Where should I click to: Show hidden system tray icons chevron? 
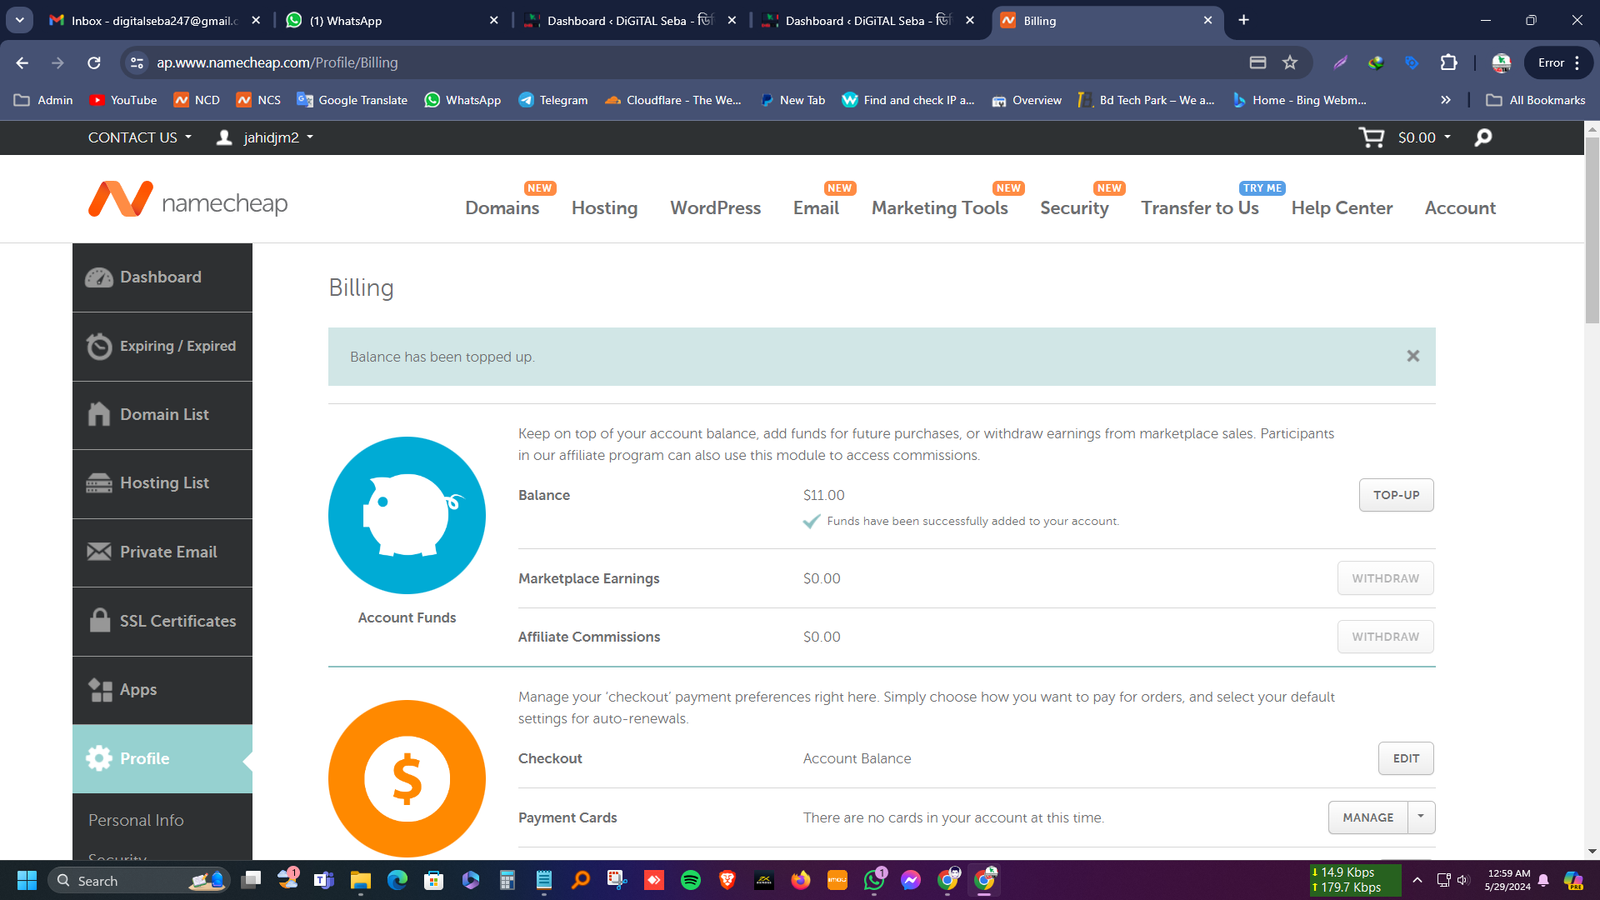(x=1417, y=880)
